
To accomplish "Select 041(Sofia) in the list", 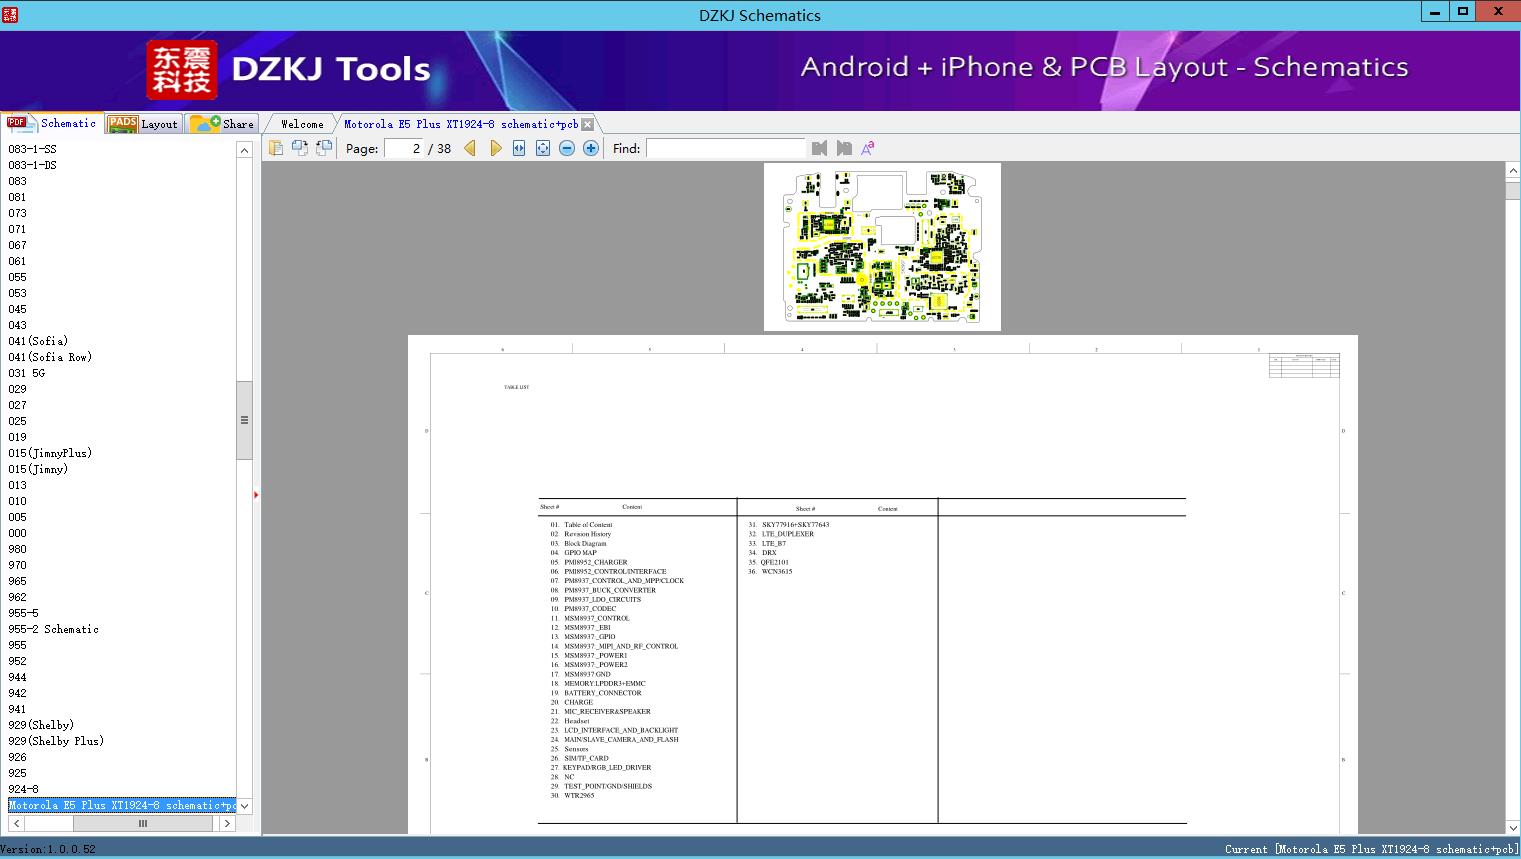I will point(38,341).
